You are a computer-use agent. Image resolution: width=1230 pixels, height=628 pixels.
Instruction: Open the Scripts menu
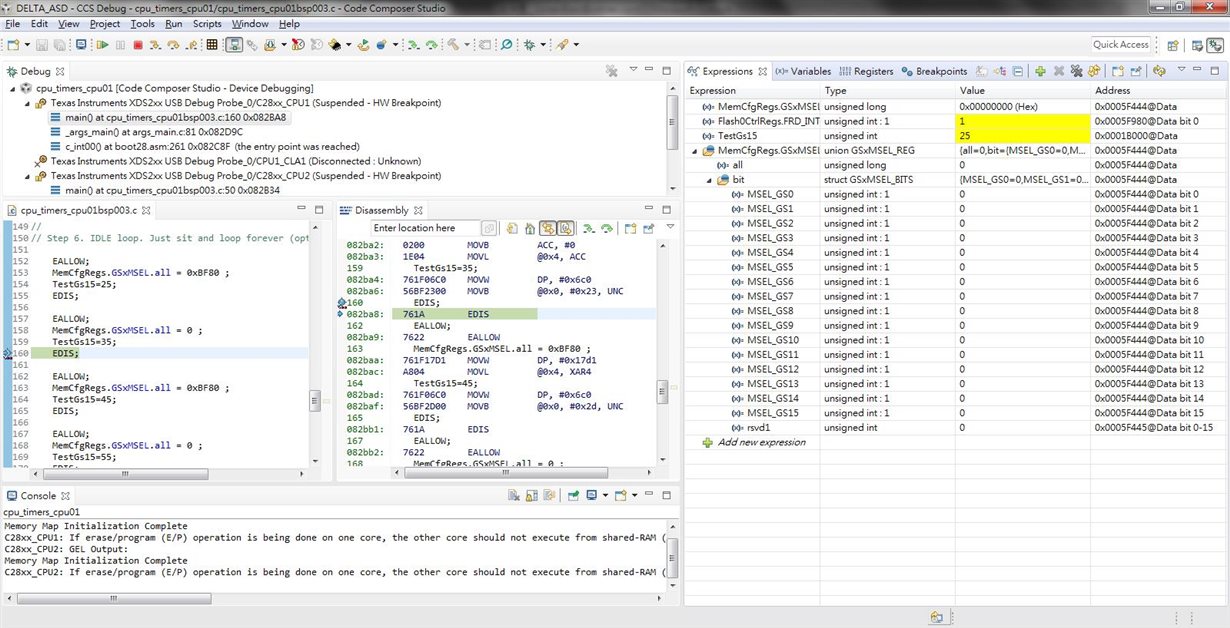coord(207,24)
